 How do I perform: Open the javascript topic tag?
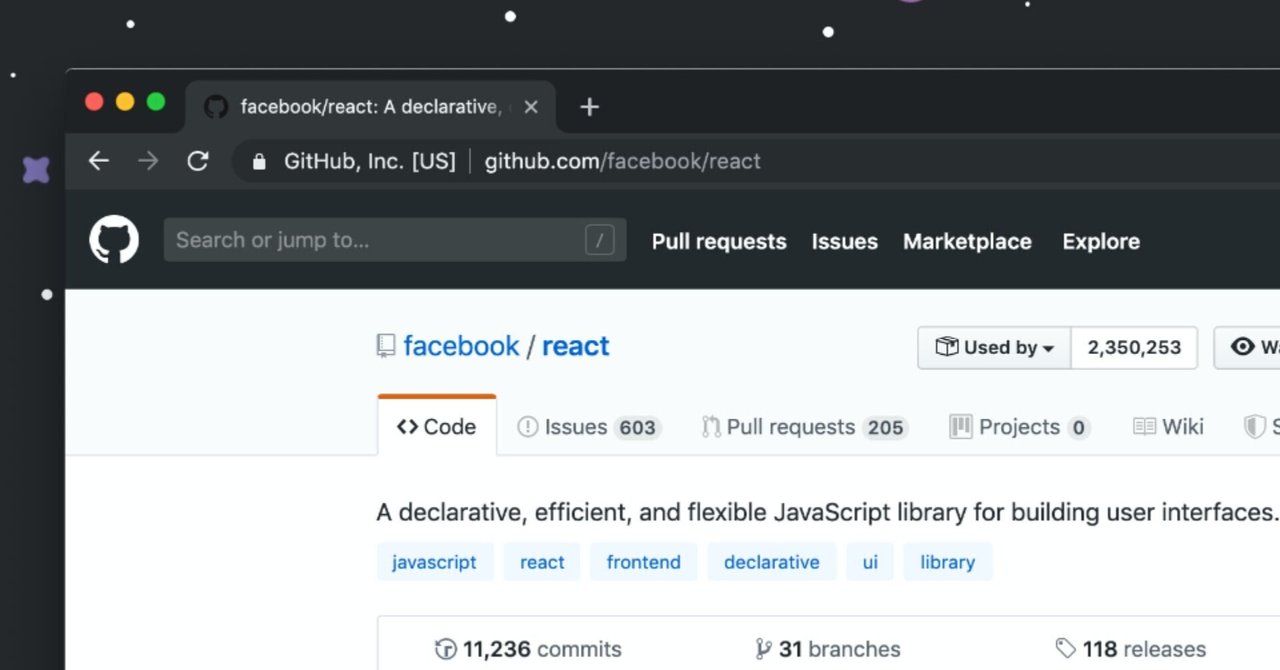435,562
